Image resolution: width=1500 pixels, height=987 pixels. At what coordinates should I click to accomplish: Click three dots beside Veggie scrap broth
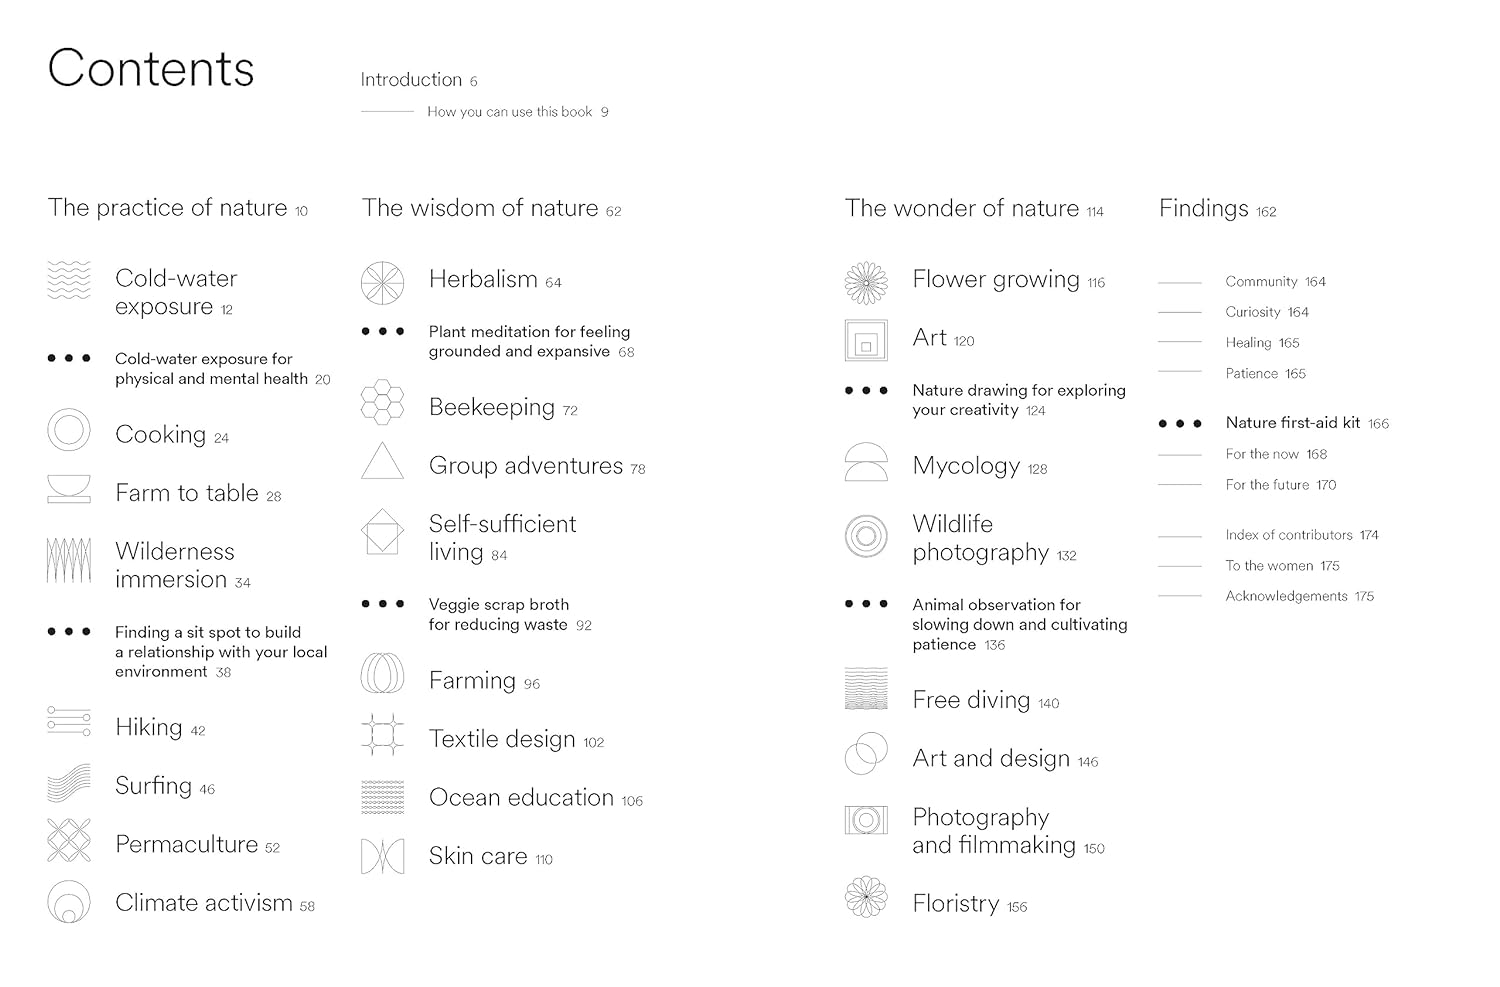tap(383, 604)
